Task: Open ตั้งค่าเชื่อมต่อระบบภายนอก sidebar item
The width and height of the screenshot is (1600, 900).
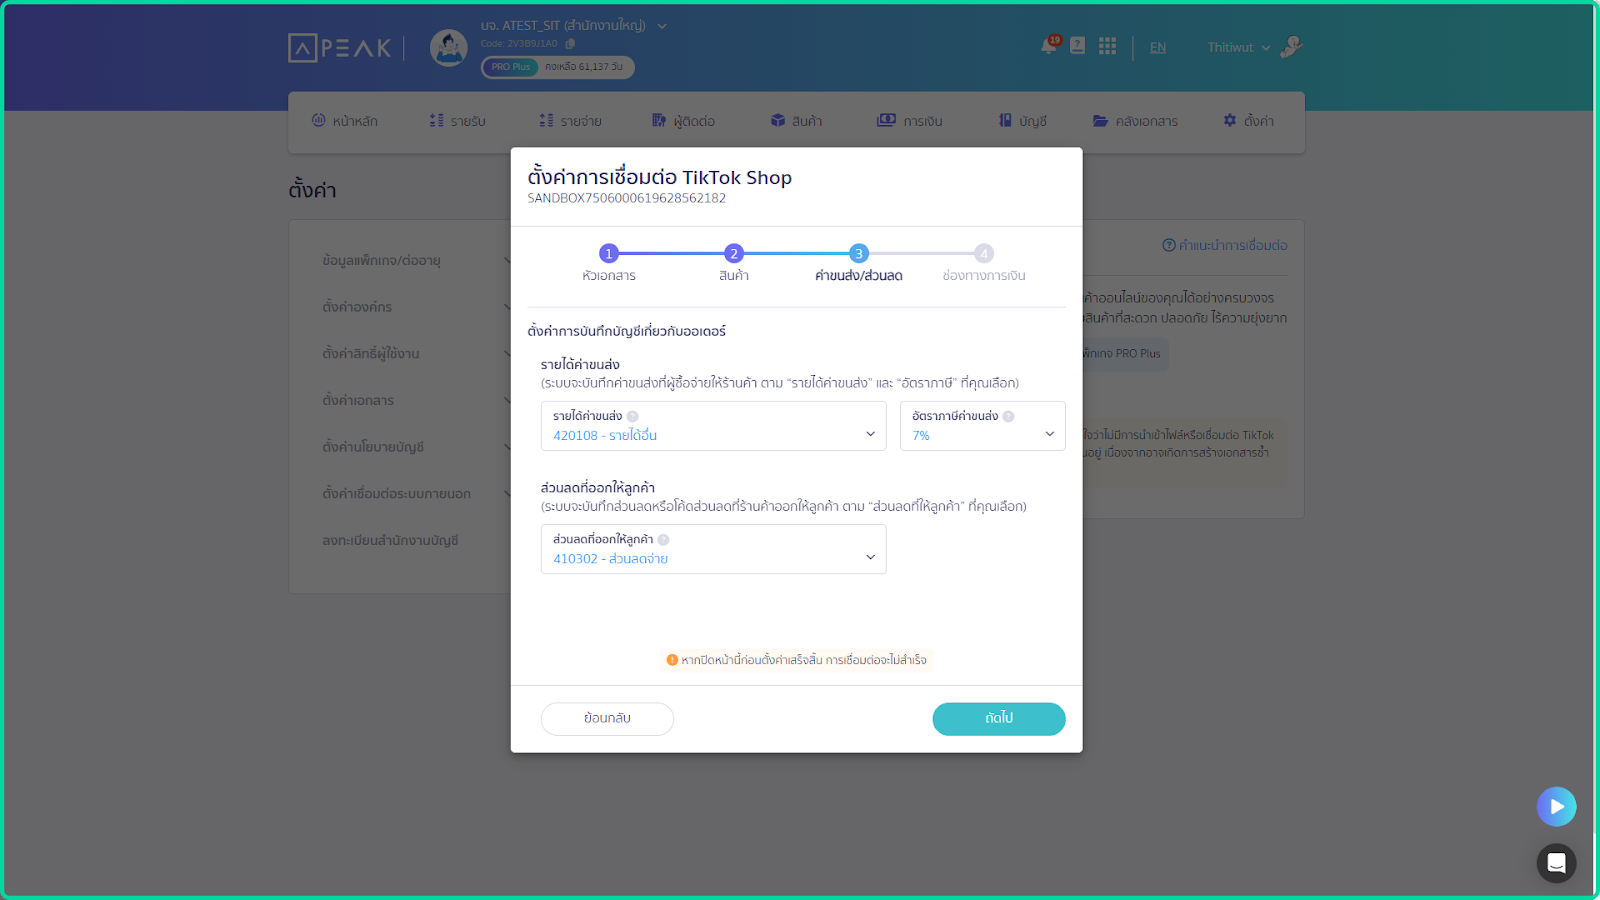Action: [x=397, y=494]
